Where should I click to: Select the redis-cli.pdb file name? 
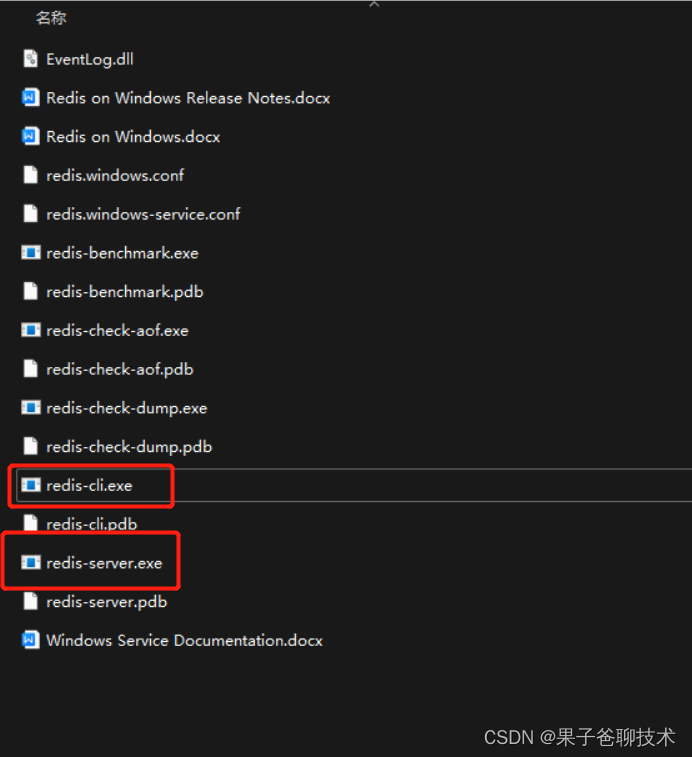click(x=92, y=524)
